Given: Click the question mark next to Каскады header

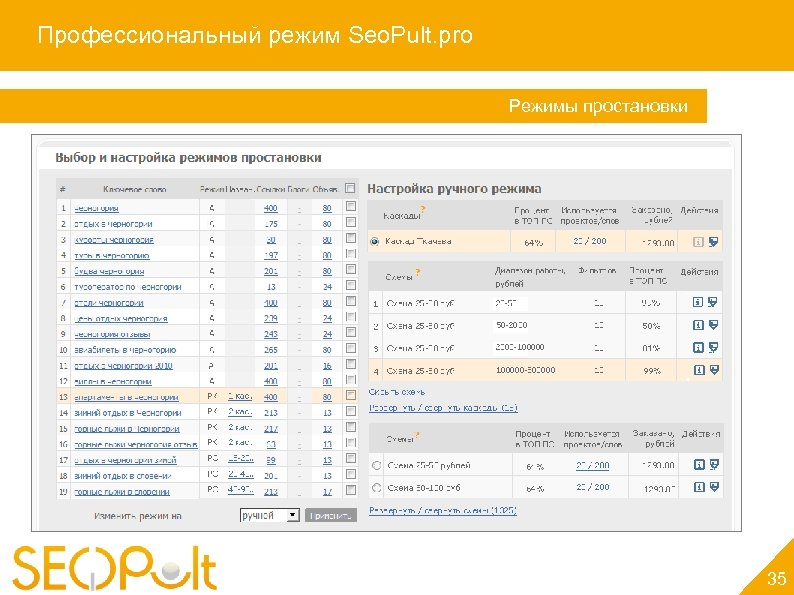Looking at the screenshot, I should click(423, 210).
